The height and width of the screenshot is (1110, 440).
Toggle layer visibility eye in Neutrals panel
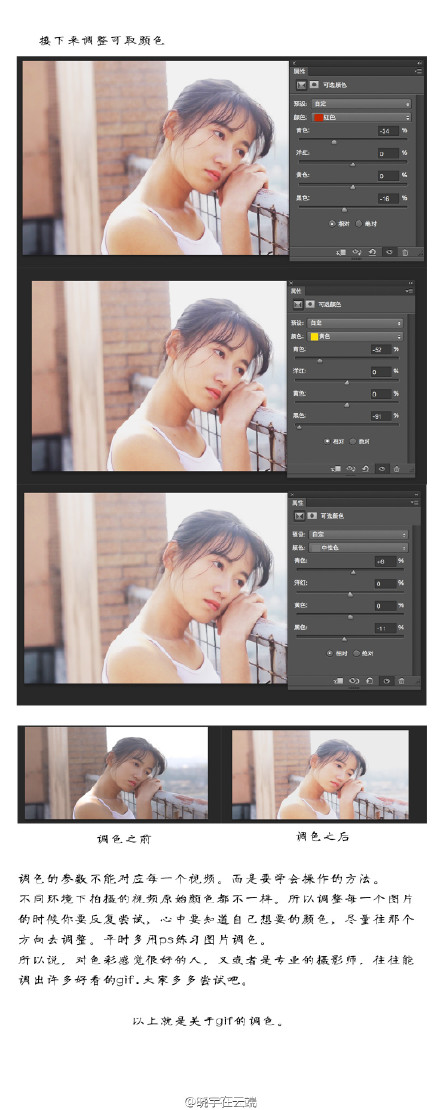(387, 681)
